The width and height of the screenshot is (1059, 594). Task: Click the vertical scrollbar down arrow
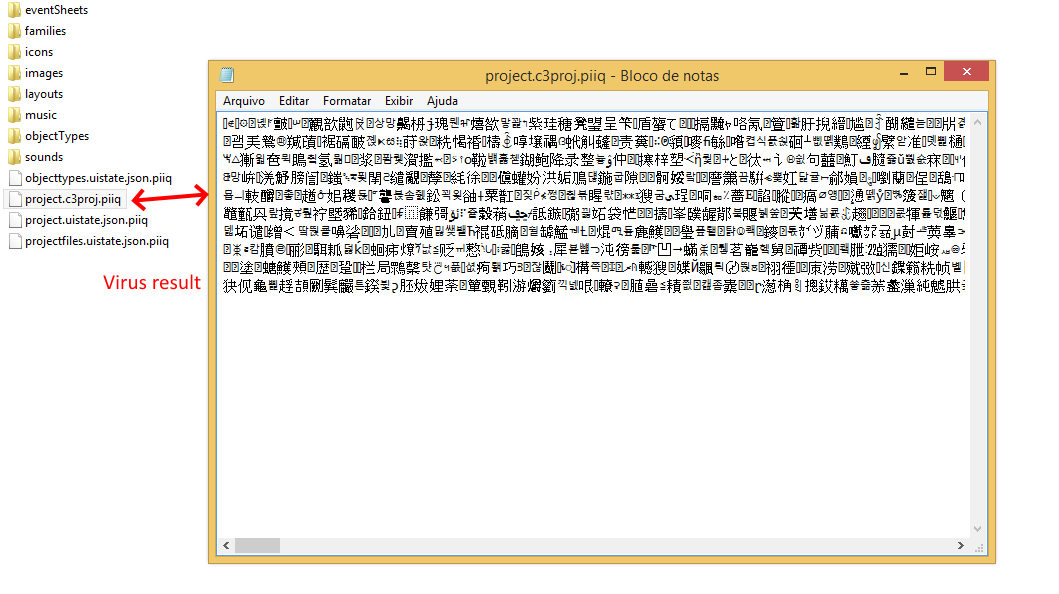tap(977, 529)
